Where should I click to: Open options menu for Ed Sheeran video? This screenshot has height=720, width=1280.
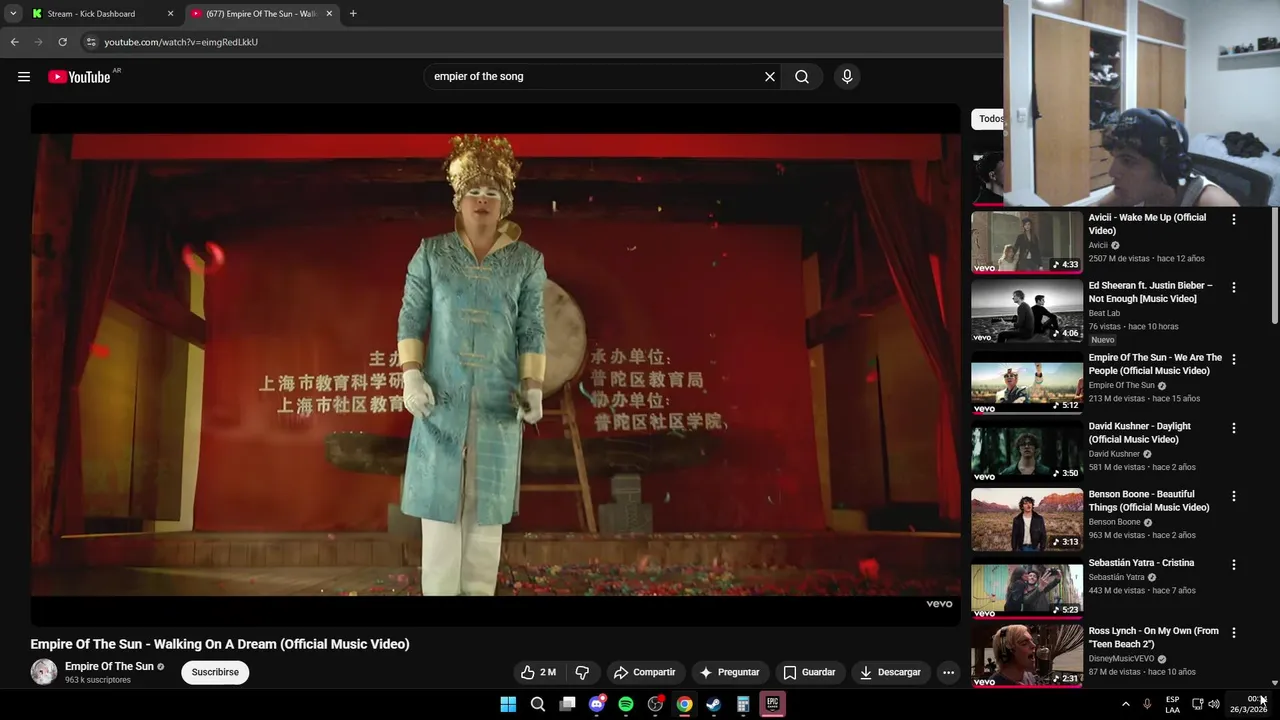[x=1233, y=287]
